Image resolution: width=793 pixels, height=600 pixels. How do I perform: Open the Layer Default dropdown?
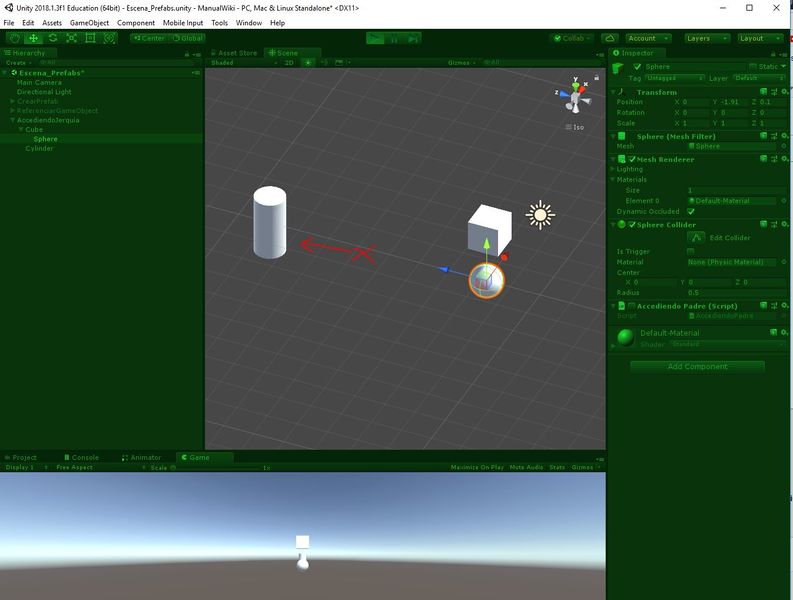(x=758, y=78)
